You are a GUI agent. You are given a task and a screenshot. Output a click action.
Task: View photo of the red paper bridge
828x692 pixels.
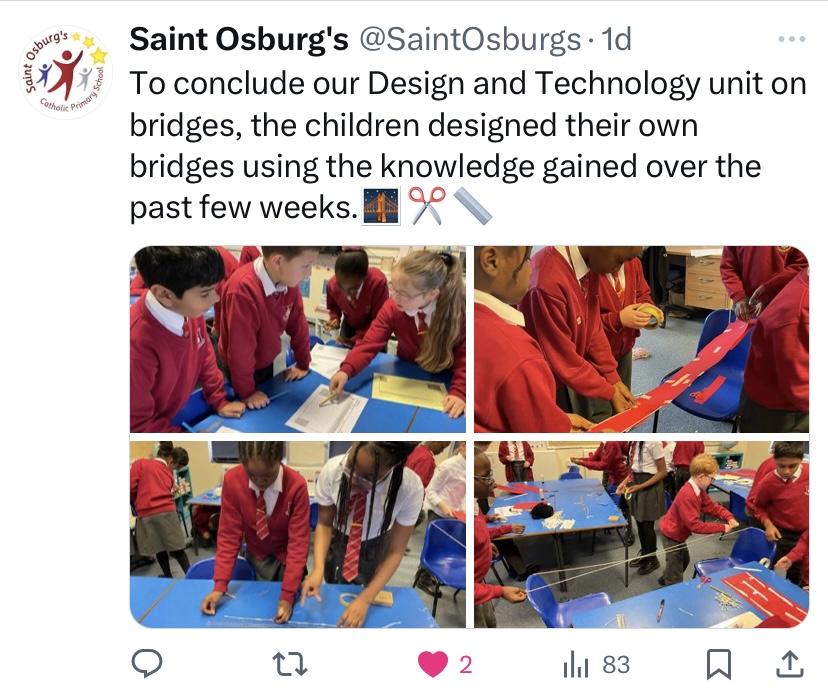coord(642,339)
